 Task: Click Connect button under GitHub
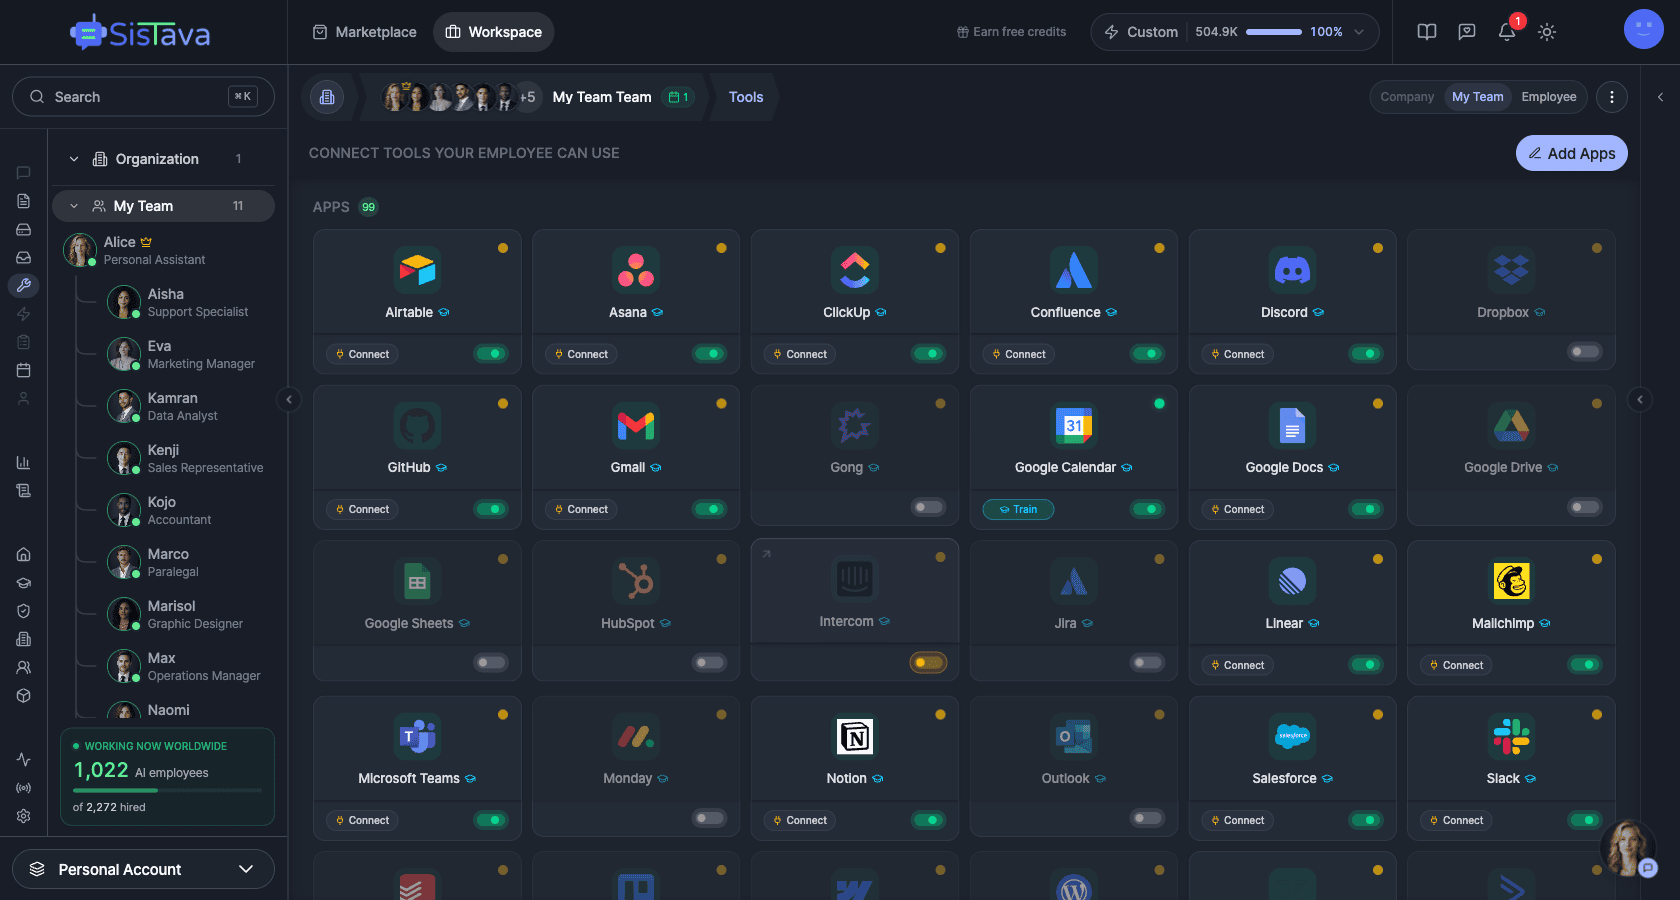point(362,509)
